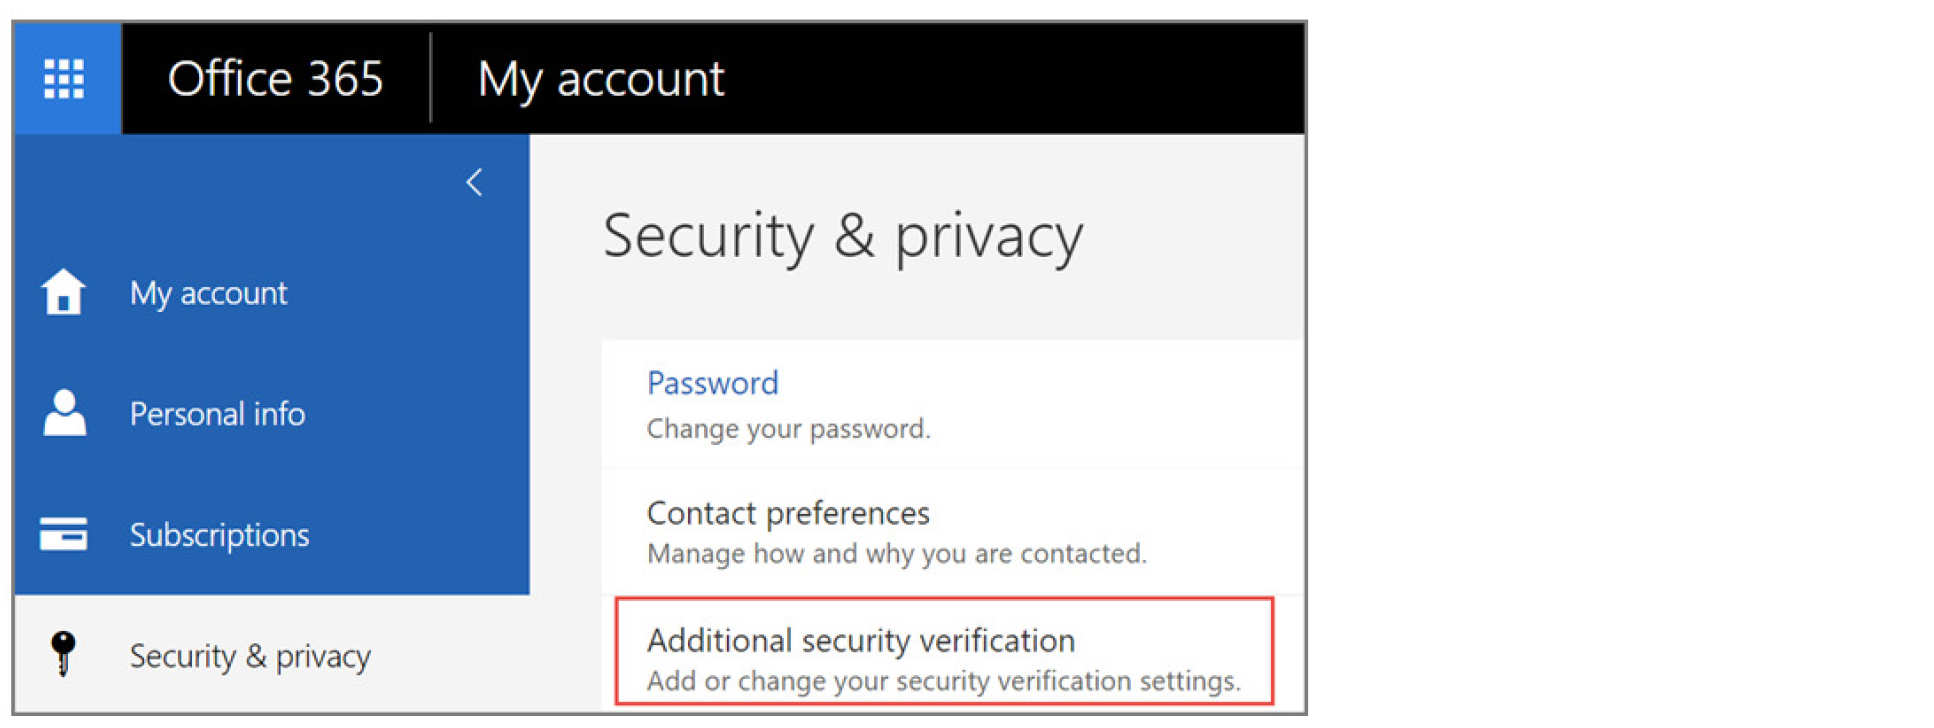Click the key icon for Security & privacy
The width and height of the screenshot is (1934, 728).
[x=63, y=654]
